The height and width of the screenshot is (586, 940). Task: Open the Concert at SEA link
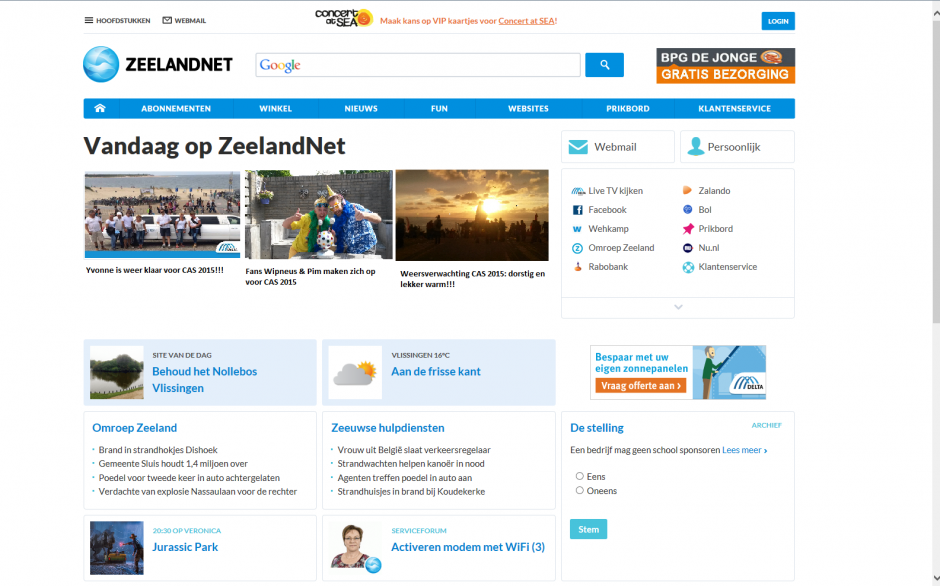(526, 20)
